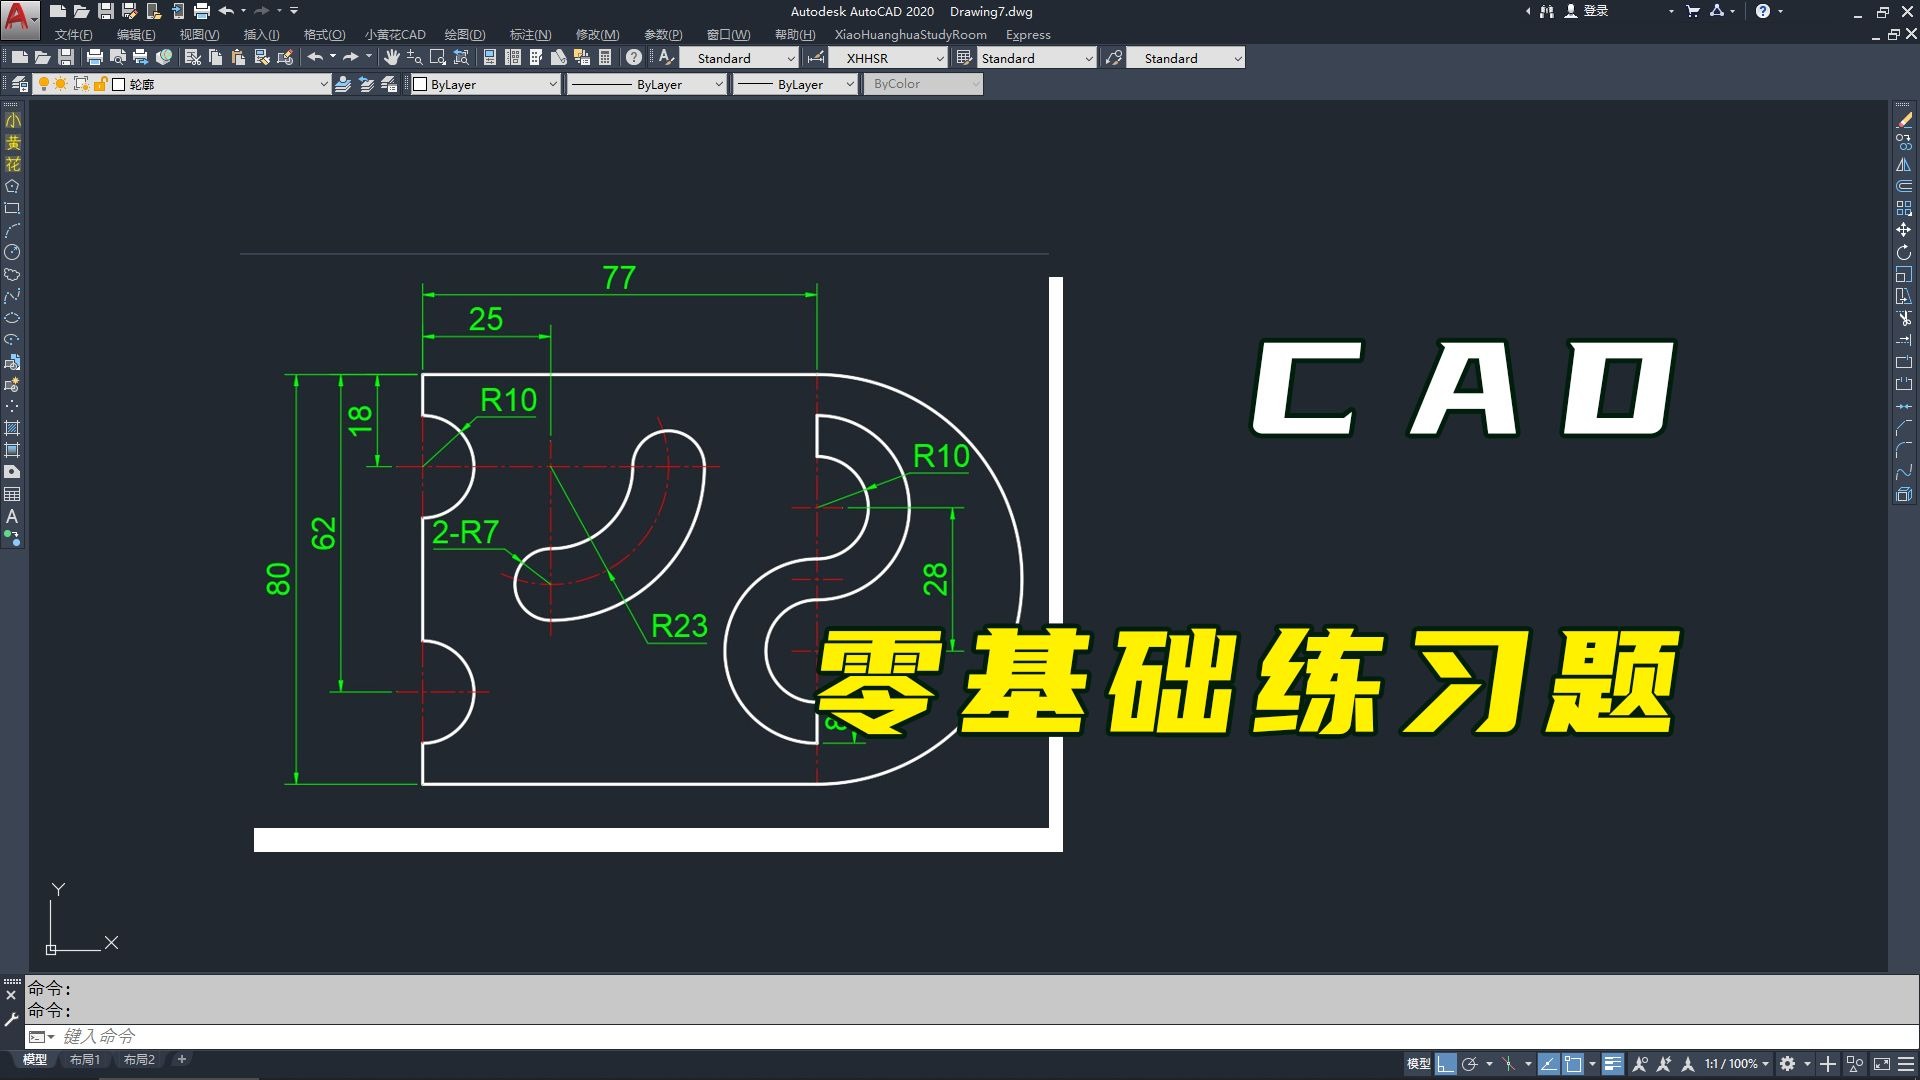The image size is (1920, 1080).
Task: Activate the Pan tool in the top toolbar
Action: click(x=392, y=57)
